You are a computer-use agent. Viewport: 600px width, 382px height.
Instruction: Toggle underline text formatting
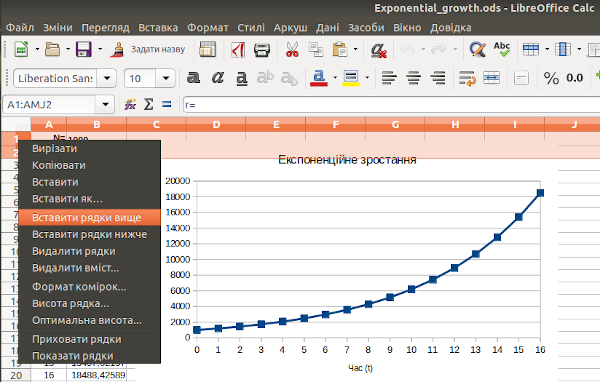pos(241,78)
